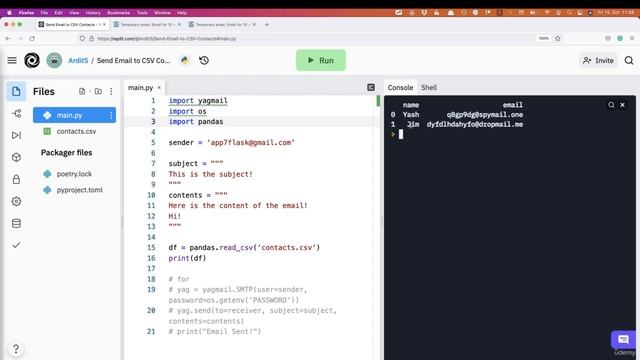This screenshot has height=360, width=640.
Task: Reload the current page
Action: [32, 38]
